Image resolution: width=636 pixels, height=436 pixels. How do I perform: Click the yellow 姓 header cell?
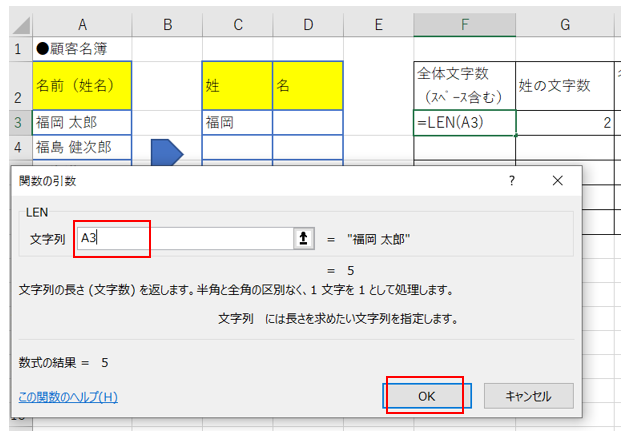coord(237,86)
